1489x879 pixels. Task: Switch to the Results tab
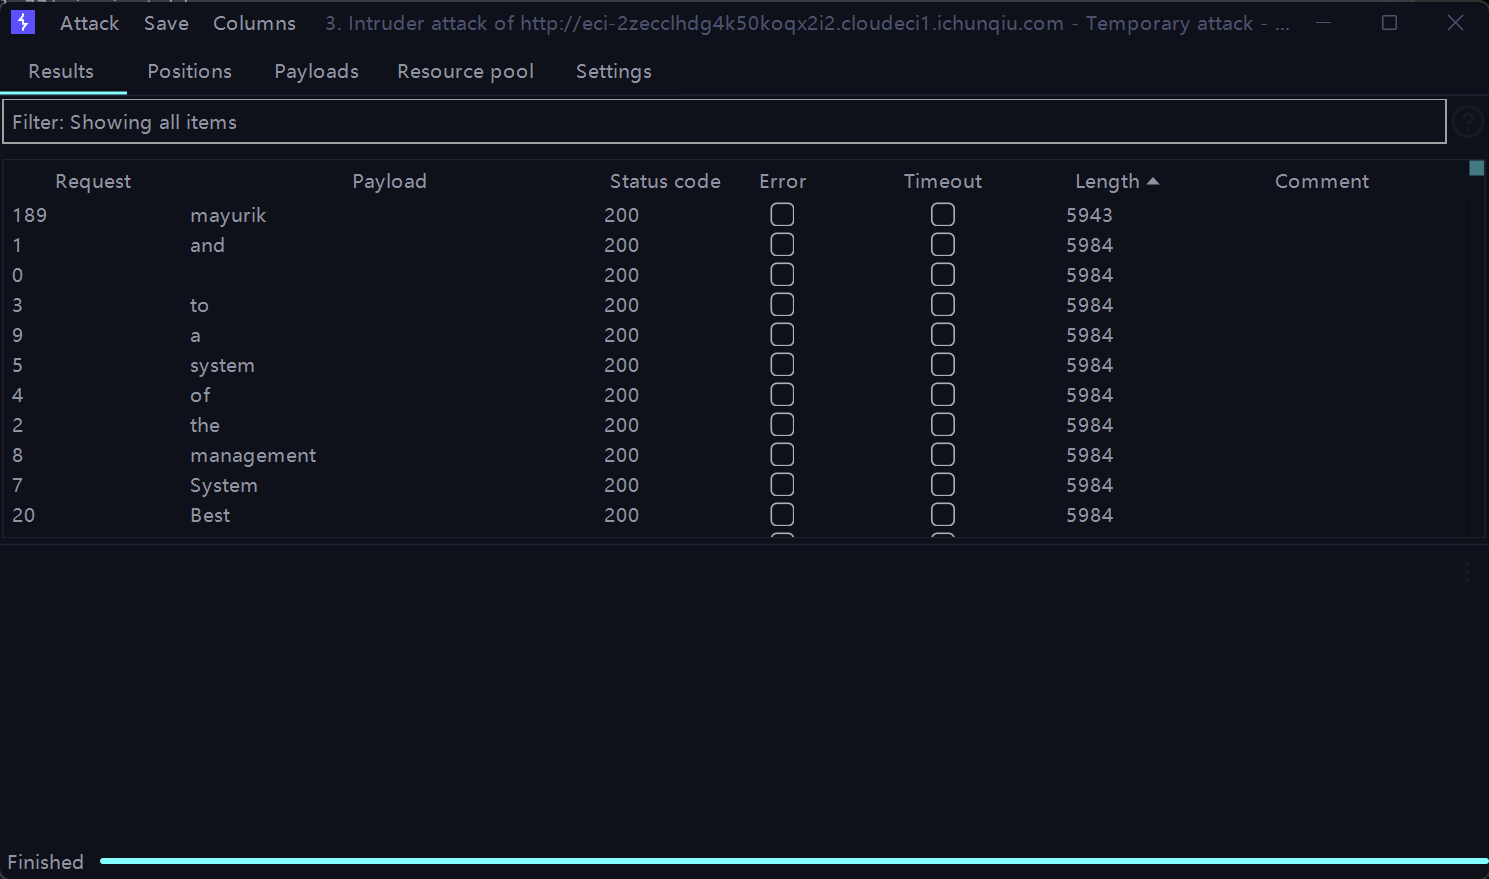click(x=61, y=71)
